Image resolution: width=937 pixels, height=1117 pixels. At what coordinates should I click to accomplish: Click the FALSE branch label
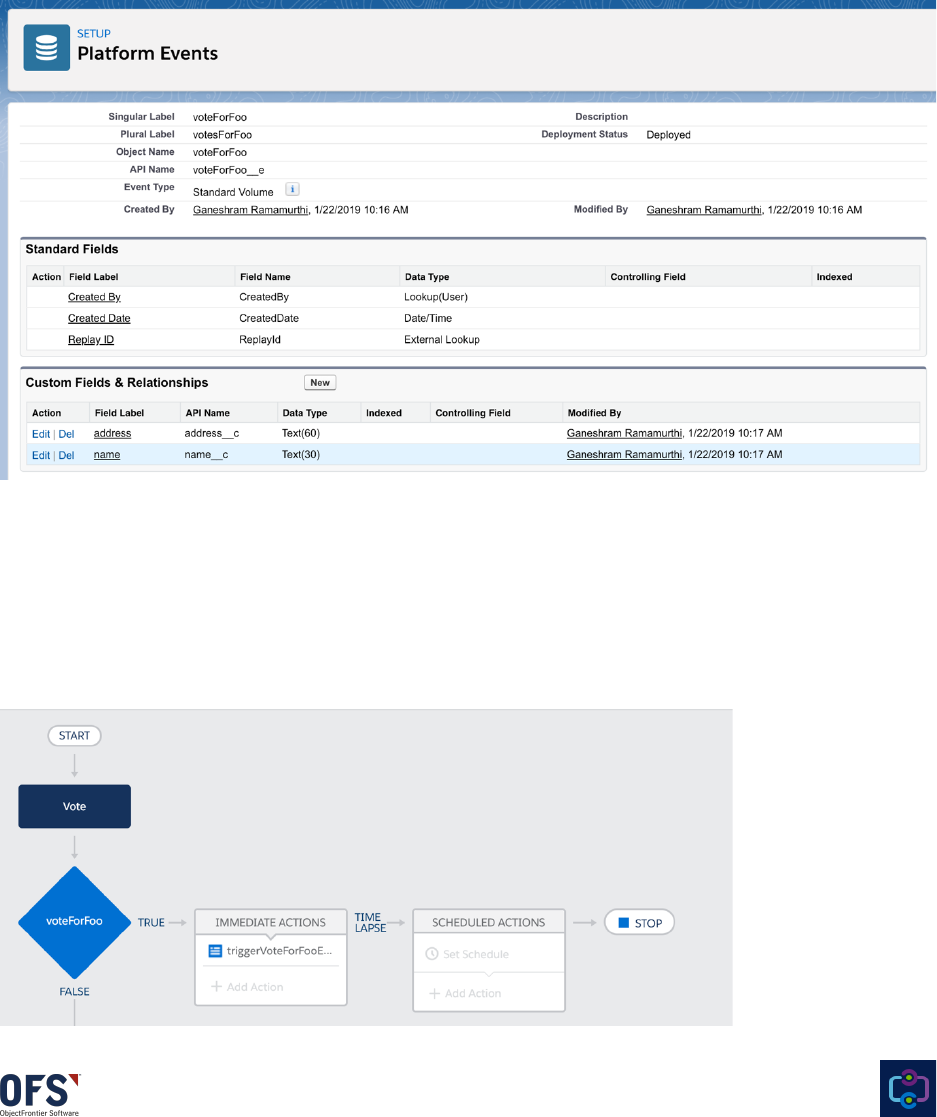(x=74, y=992)
